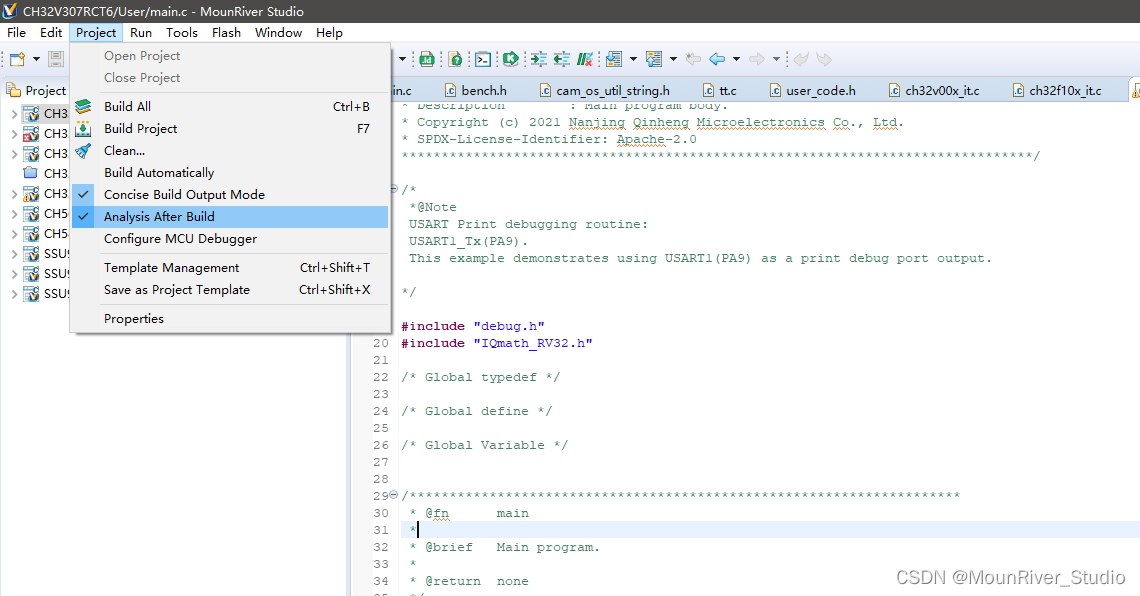Choose Save as Project Template
Viewport: 1140px width, 596px height.
(230, 290)
